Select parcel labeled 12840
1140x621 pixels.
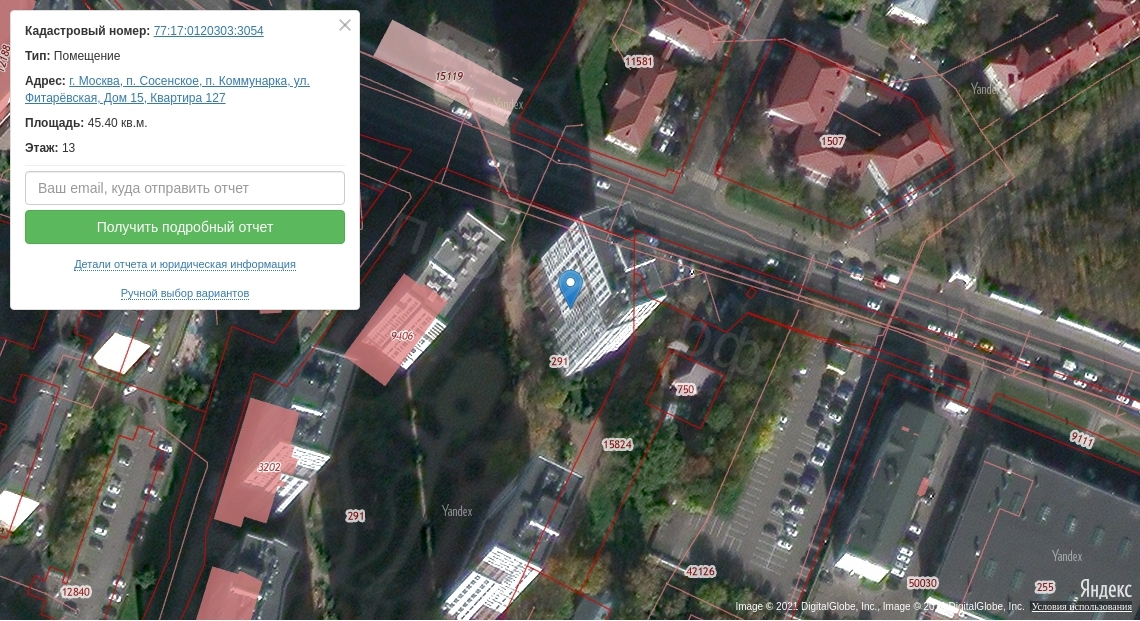(76, 592)
